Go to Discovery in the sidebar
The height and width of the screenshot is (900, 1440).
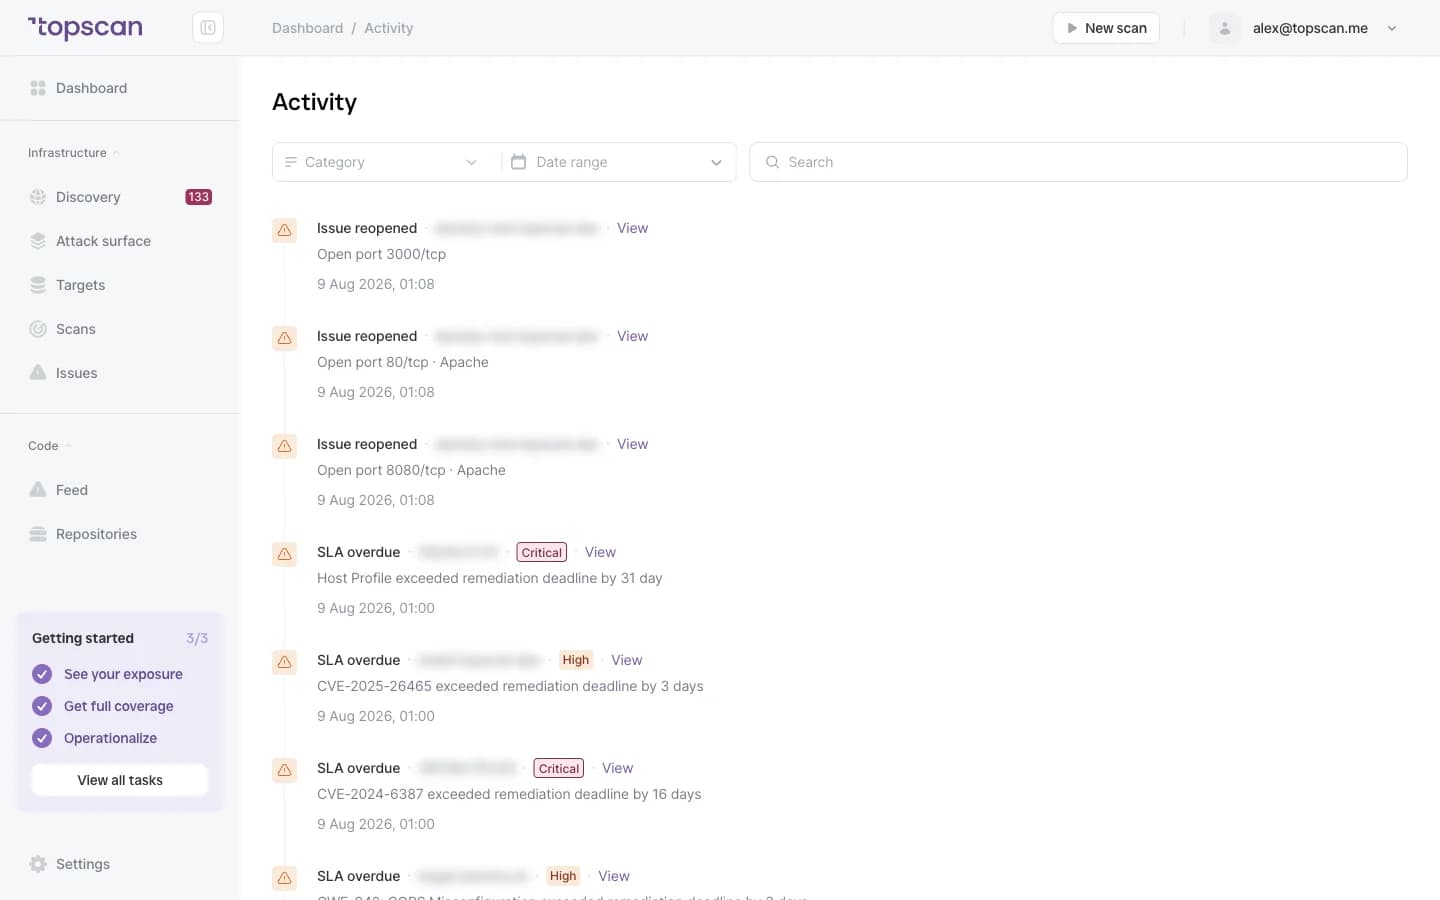(x=120, y=197)
